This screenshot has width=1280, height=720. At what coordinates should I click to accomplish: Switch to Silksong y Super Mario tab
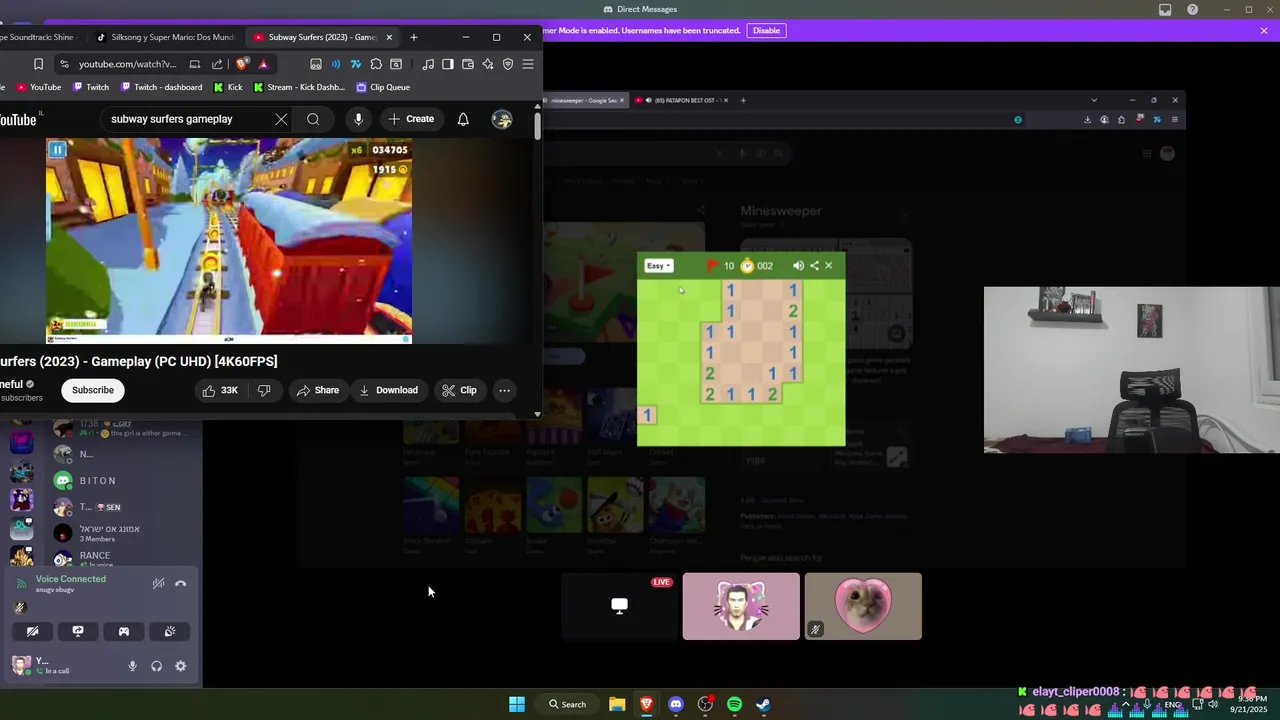(166, 37)
